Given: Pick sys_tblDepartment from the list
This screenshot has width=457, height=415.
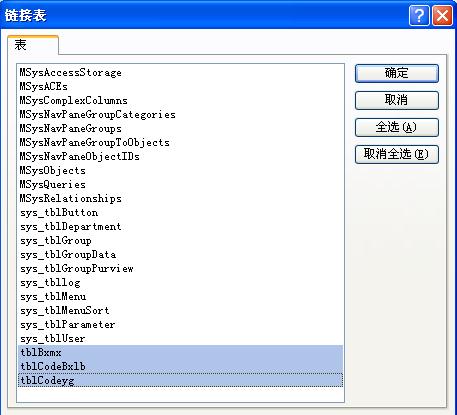Looking at the screenshot, I should tap(180, 227).
